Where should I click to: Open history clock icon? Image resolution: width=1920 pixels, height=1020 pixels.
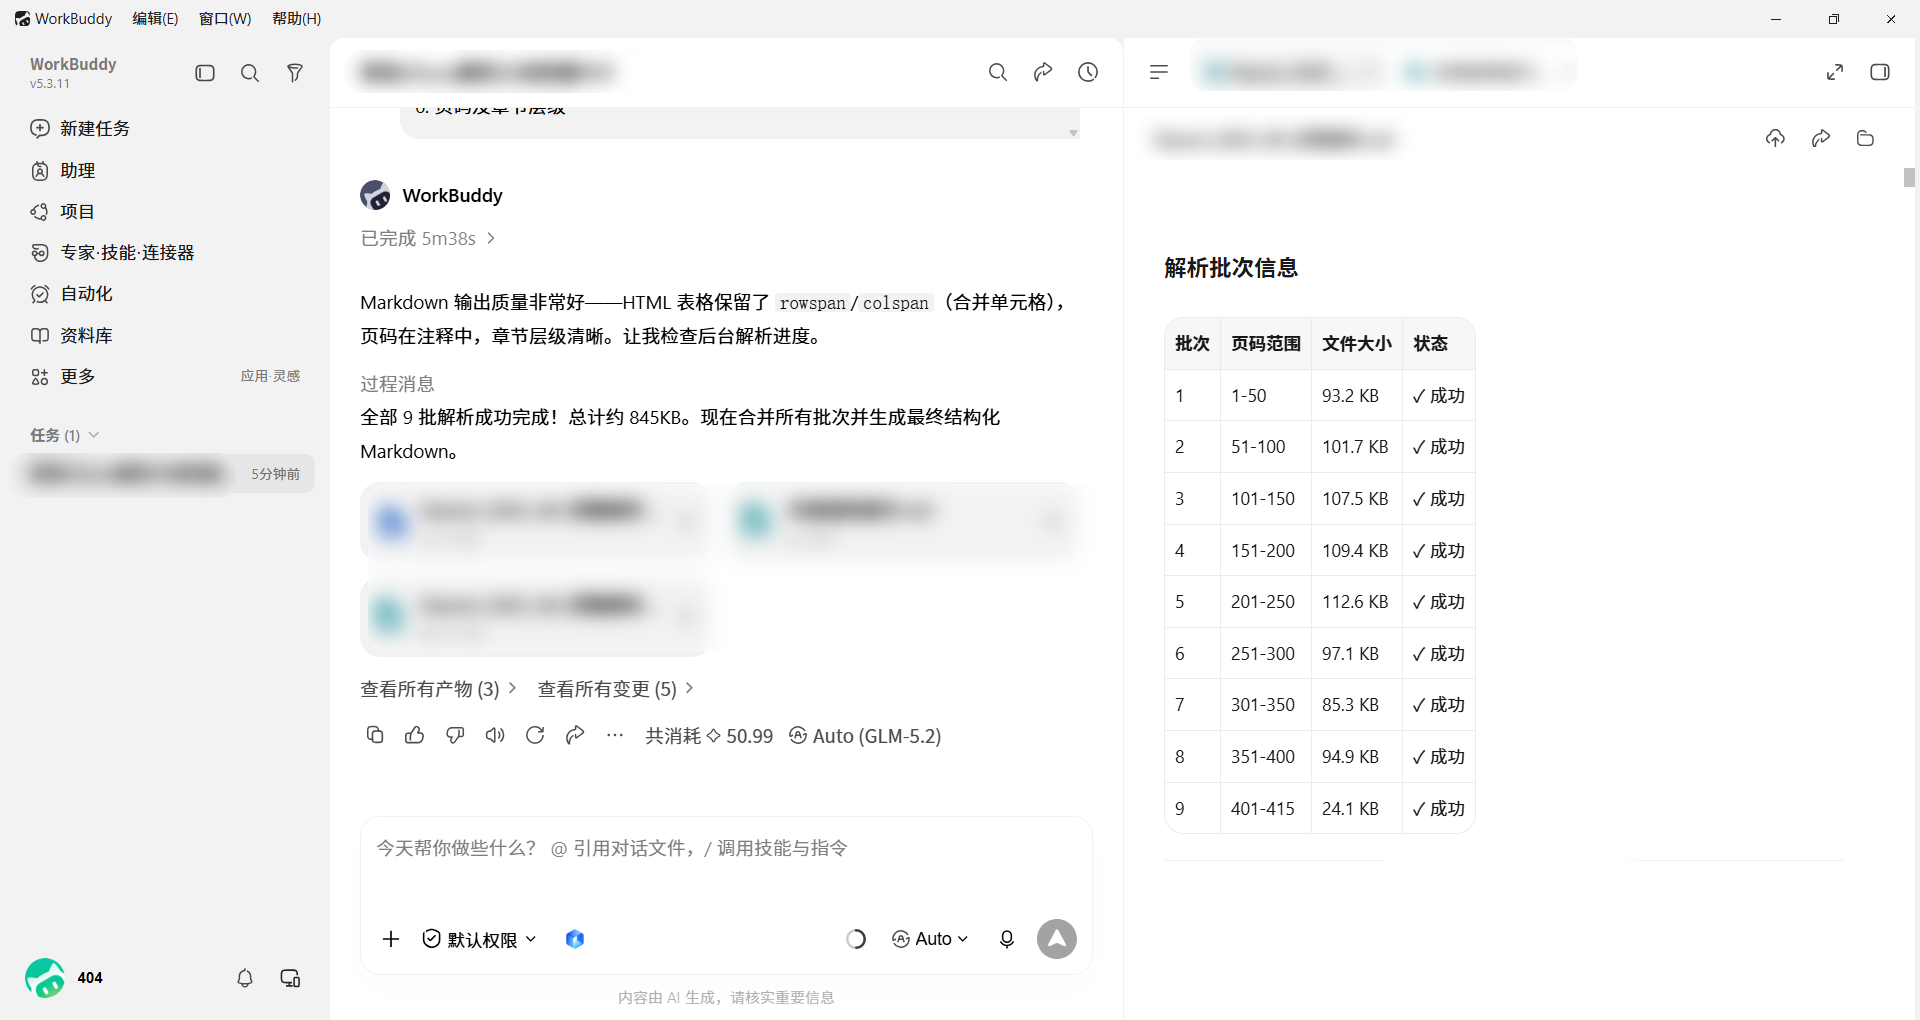[x=1088, y=72]
